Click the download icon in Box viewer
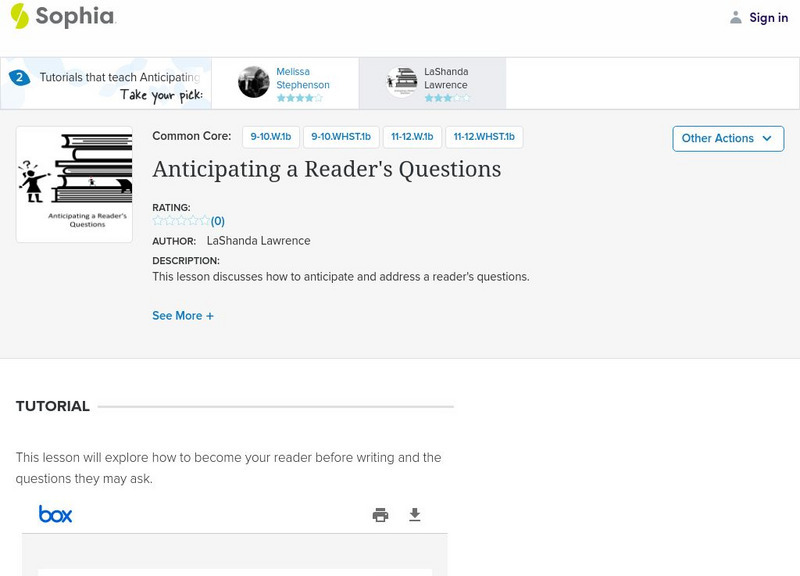Image resolution: width=800 pixels, height=576 pixels. click(x=415, y=515)
